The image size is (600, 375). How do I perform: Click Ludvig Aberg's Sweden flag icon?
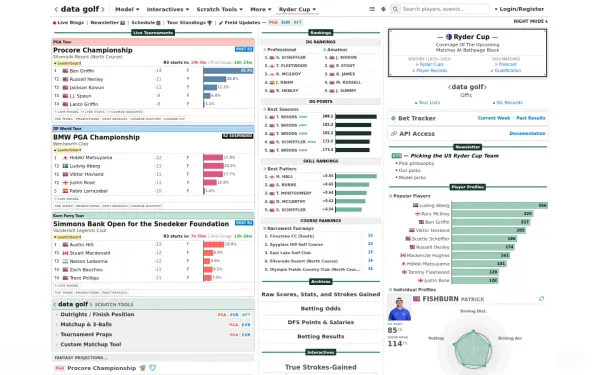[x=65, y=166]
